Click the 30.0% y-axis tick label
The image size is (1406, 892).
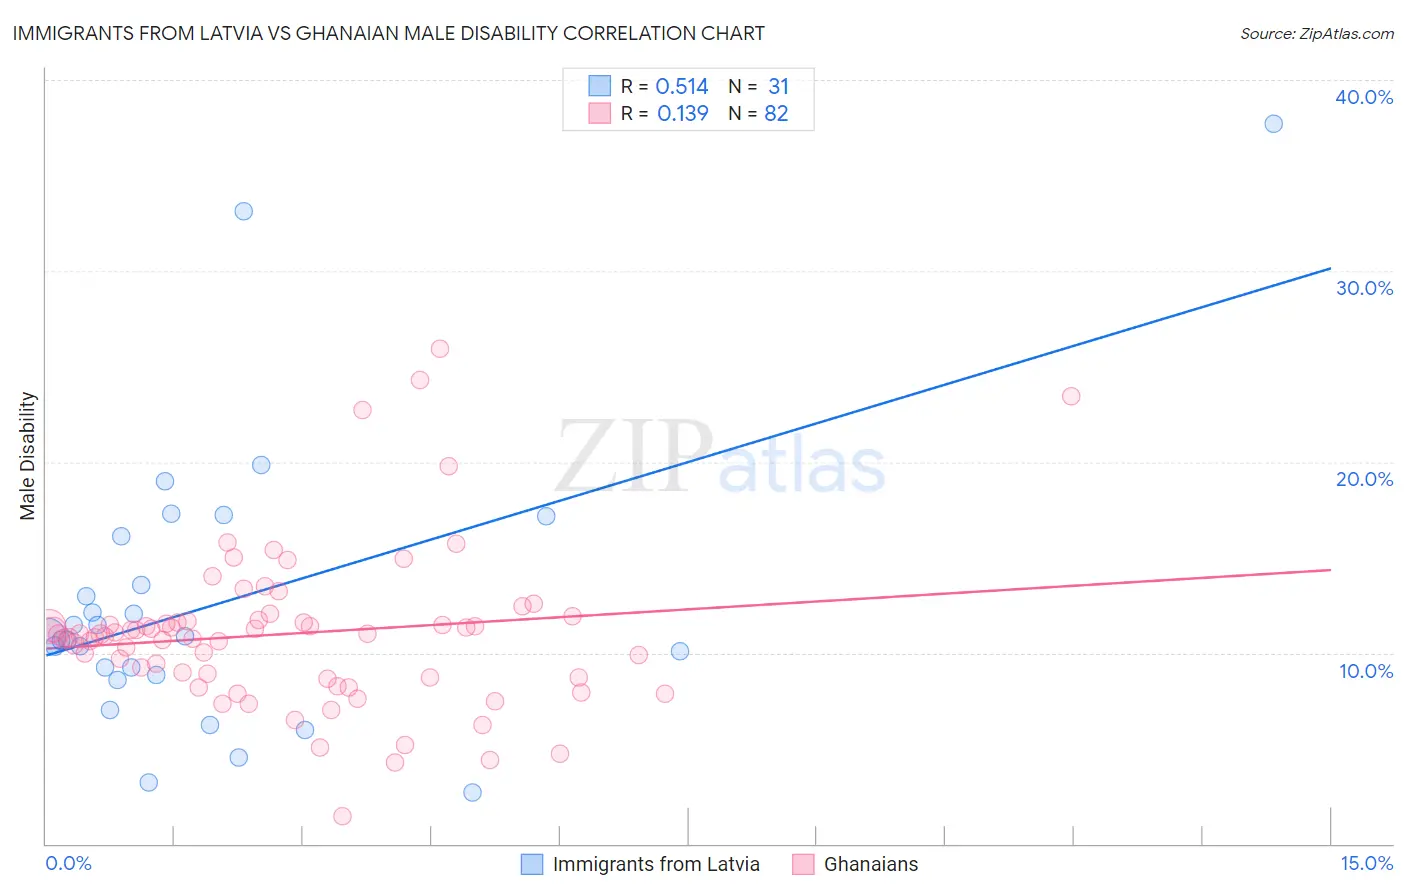tap(1364, 288)
